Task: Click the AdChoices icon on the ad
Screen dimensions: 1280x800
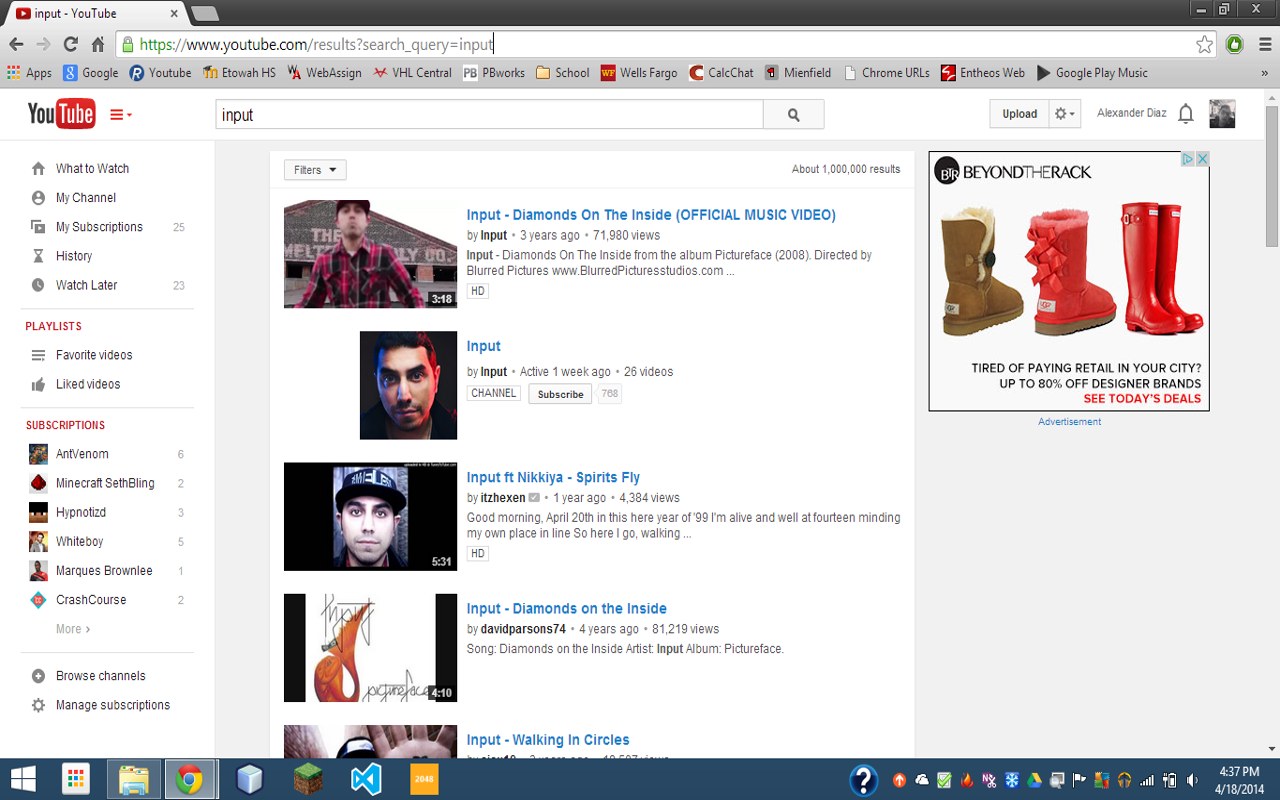Action: click(1188, 159)
